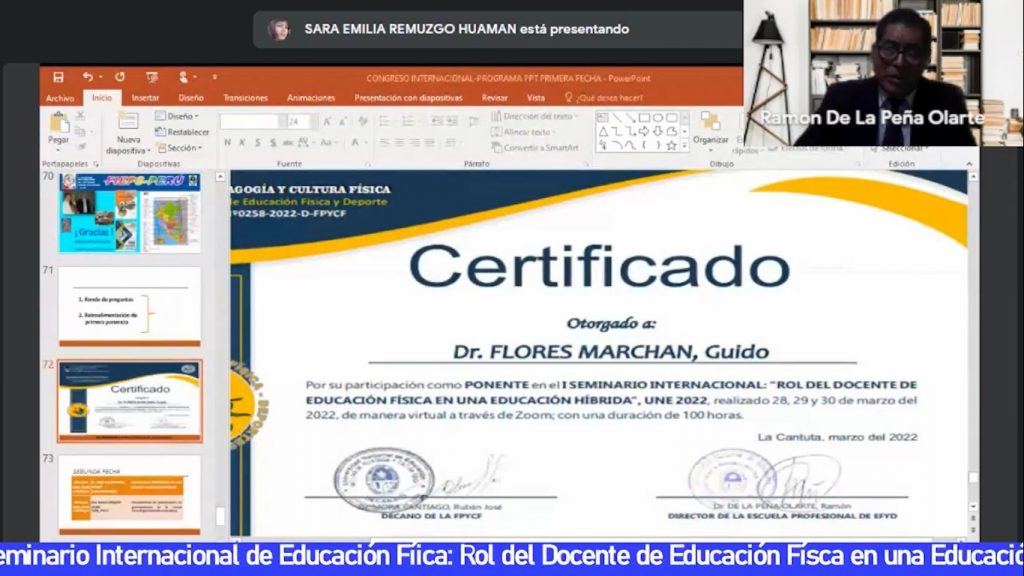Screen dimensions: 1024x576
Task: Toggle bold (N) formatting
Action: [227, 142]
